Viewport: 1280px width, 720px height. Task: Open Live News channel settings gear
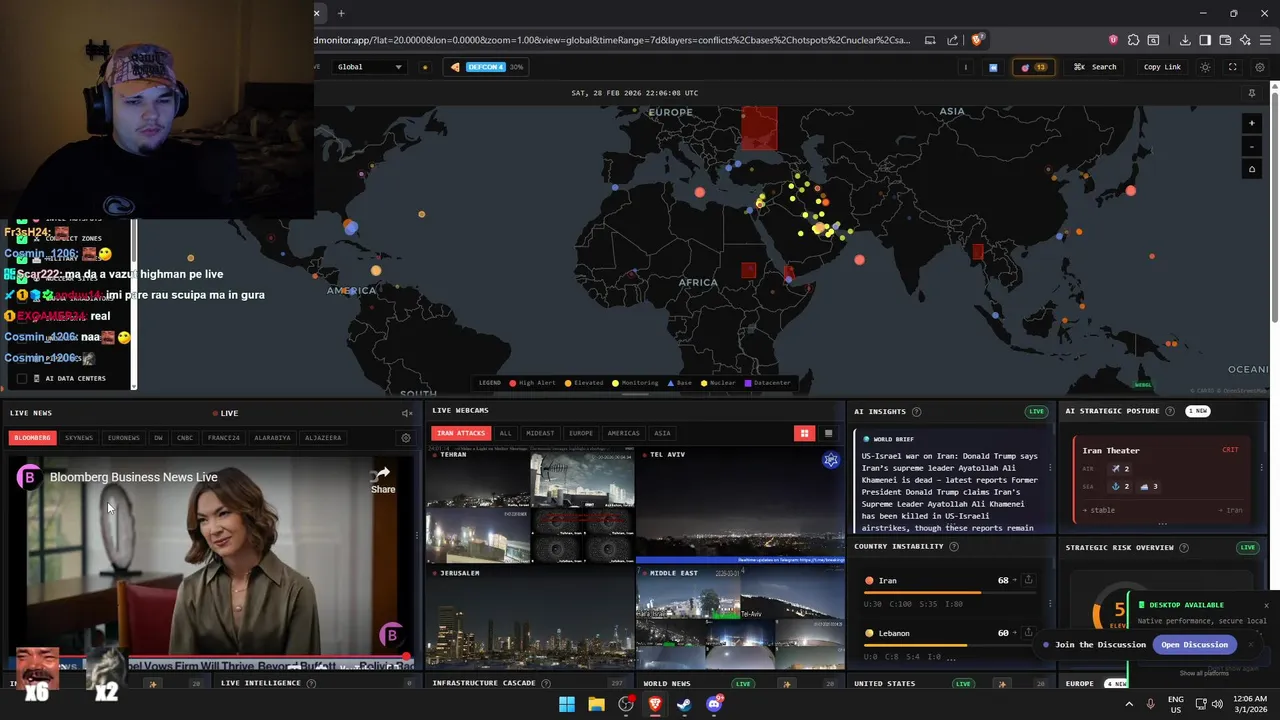(x=405, y=437)
